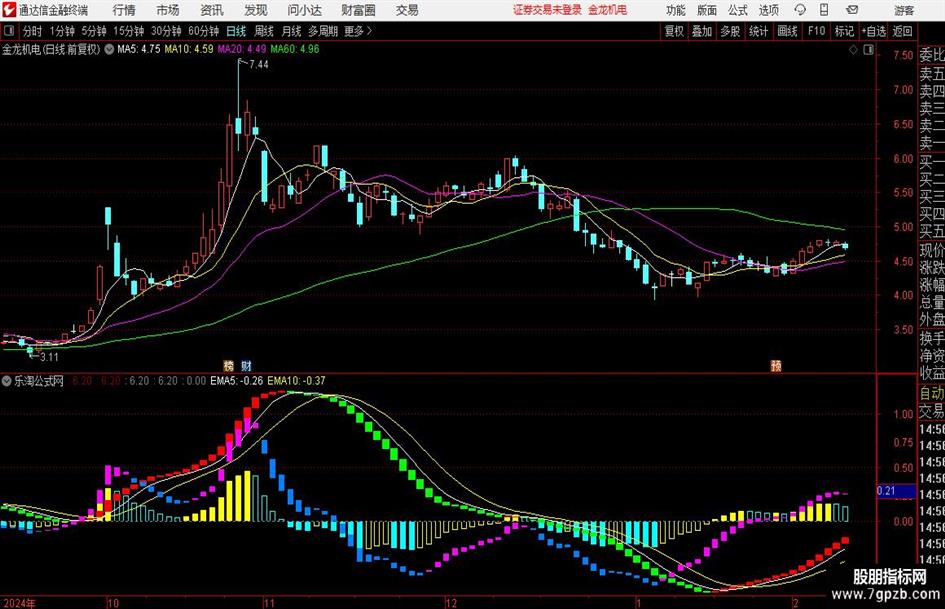Click the 预 marker icon under chart
The height and width of the screenshot is (609, 945).
tap(776, 365)
